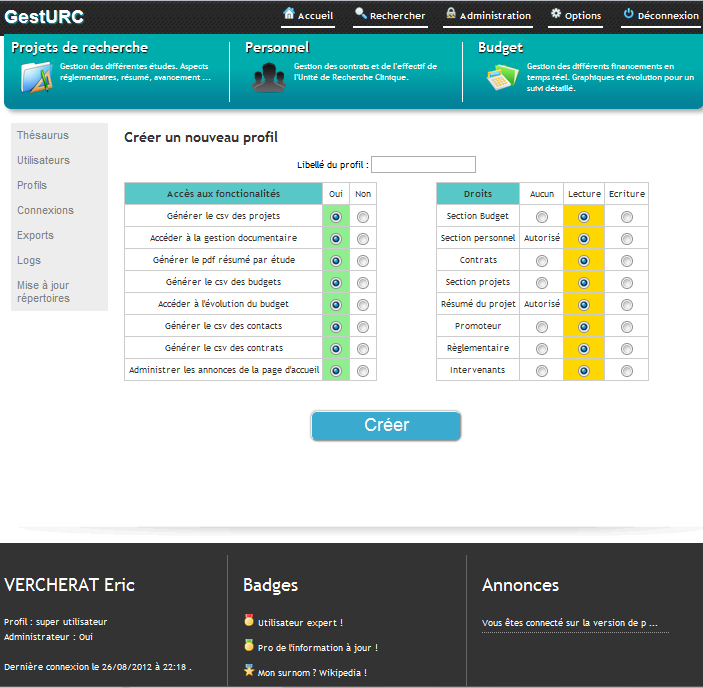Viewport: 703px width, 688px height.
Task: Click the gear icon beside Options
Action: click(x=556, y=13)
